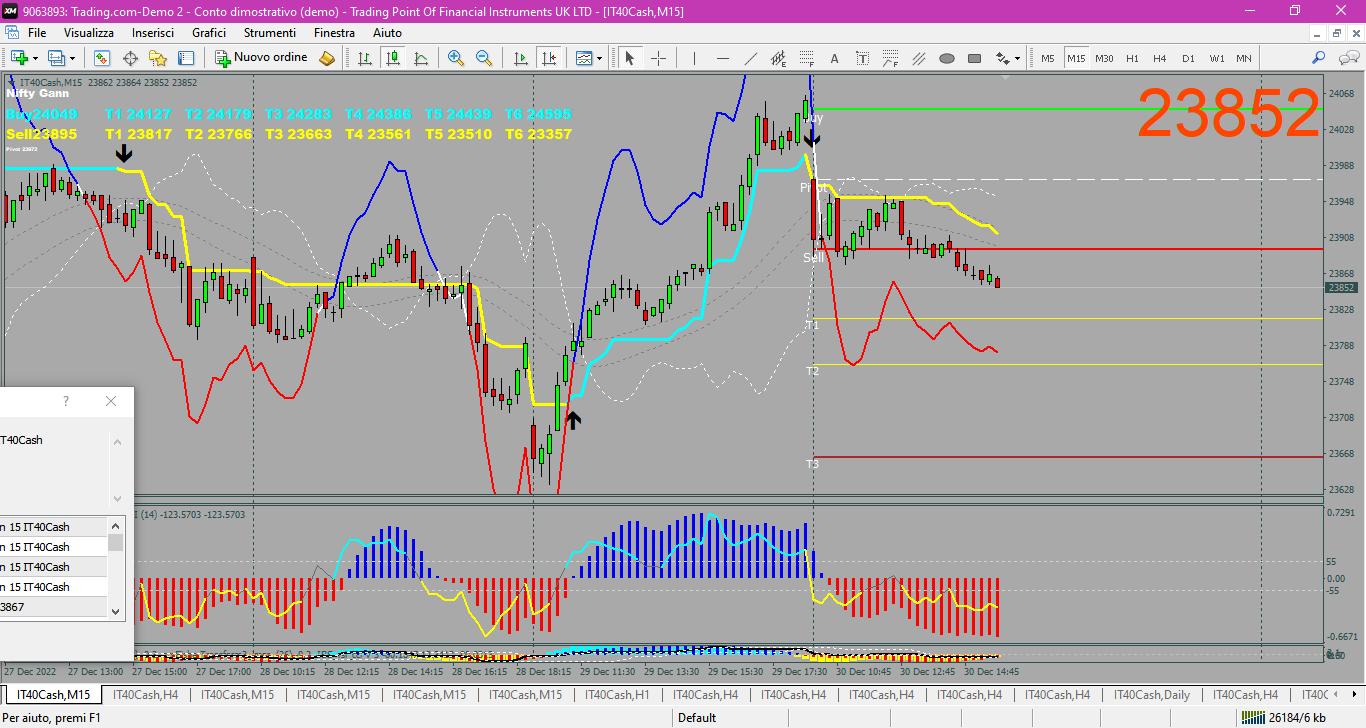The height and width of the screenshot is (728, 1366).
Task: Switch to IT40Cash,Daily chart tab
Action: [1152, 694]
